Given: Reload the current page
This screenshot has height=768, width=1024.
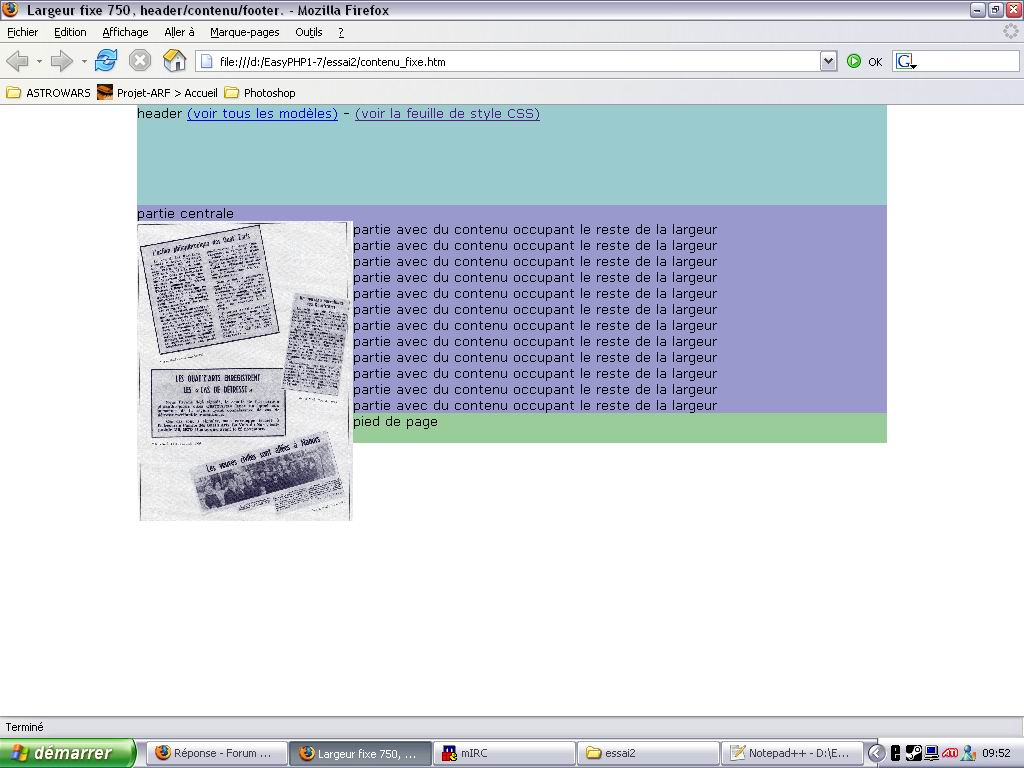Looking at the screenshot, I should 106,61.
